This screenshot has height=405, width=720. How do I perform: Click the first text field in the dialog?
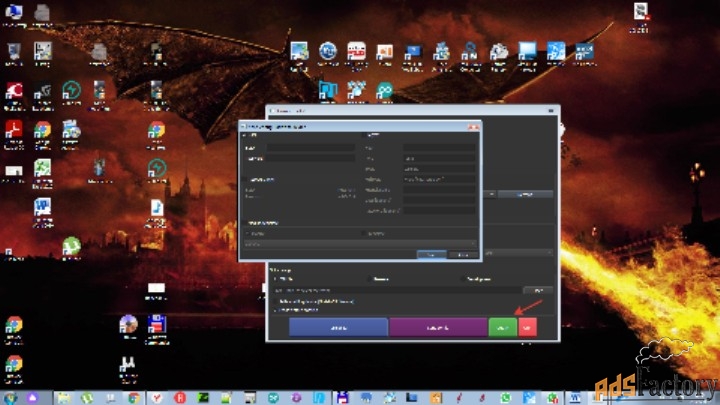(308, 148)
